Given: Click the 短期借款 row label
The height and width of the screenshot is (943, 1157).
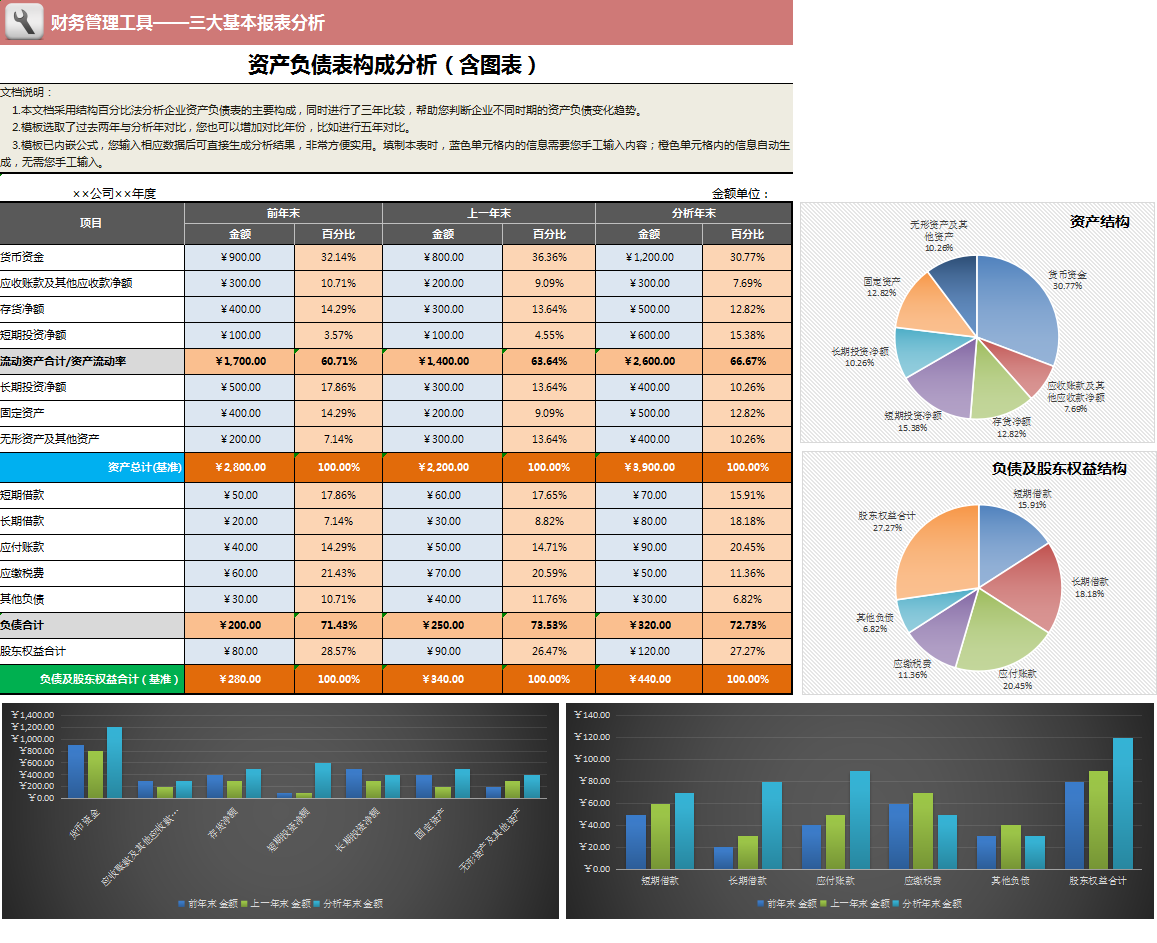Looking at the screenshot, I should 91,495.
